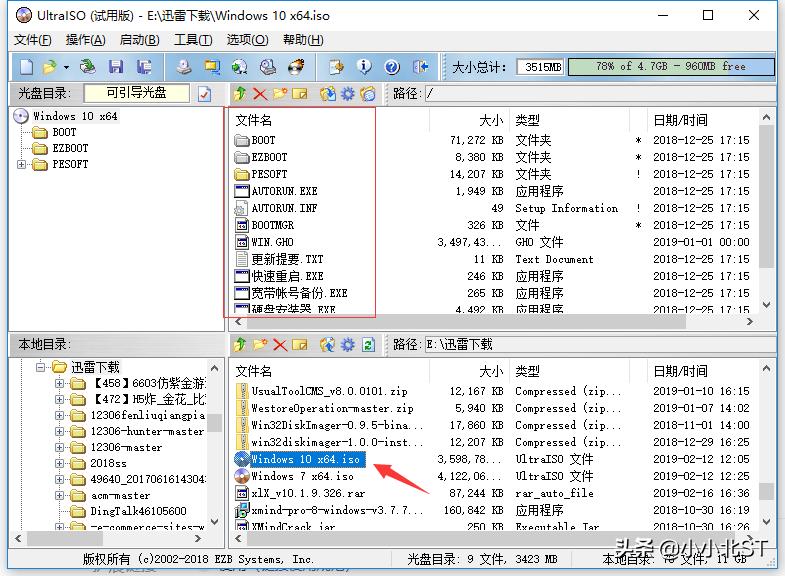Select AUTORUN.EXE in the upper file list
785x576 pixels.
tap(284, 191)
